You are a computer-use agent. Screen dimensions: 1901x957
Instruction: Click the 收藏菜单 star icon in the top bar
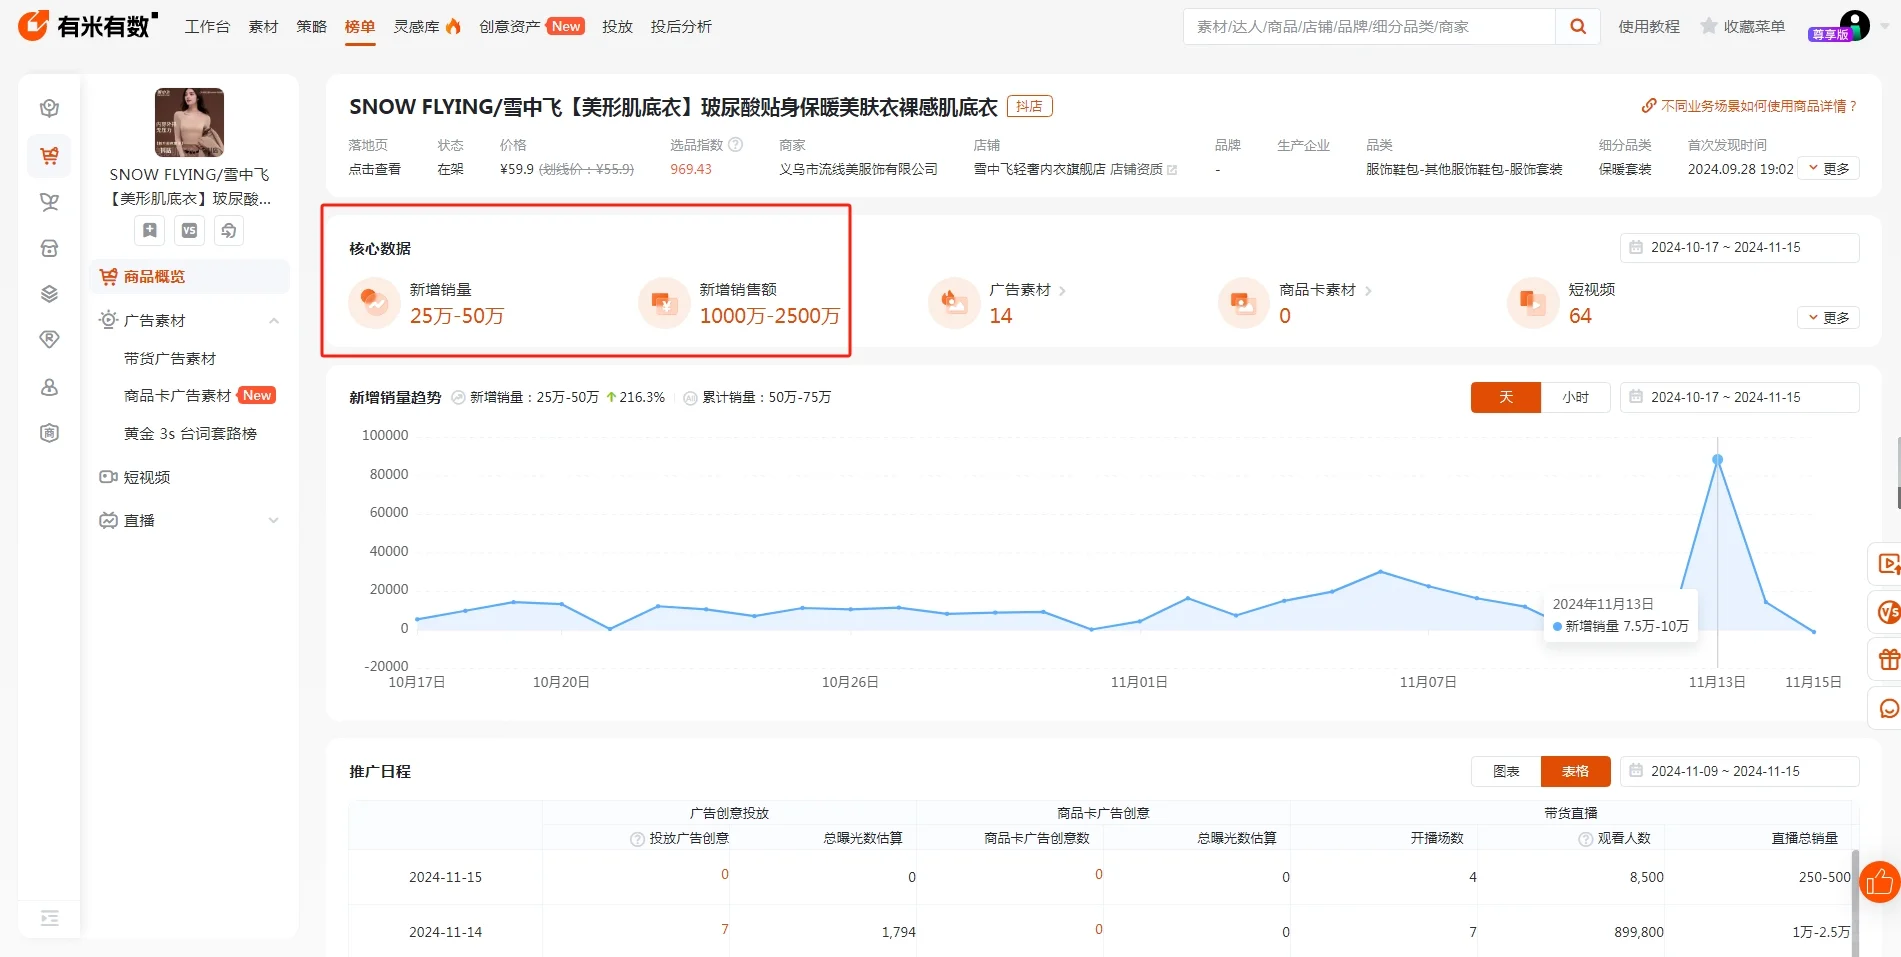pyautogui.click(x=1706, y=26)
